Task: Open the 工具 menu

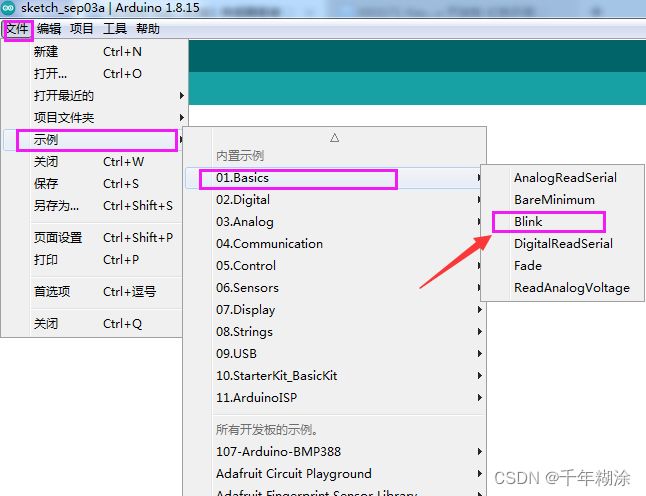Action: coord(115,29)
